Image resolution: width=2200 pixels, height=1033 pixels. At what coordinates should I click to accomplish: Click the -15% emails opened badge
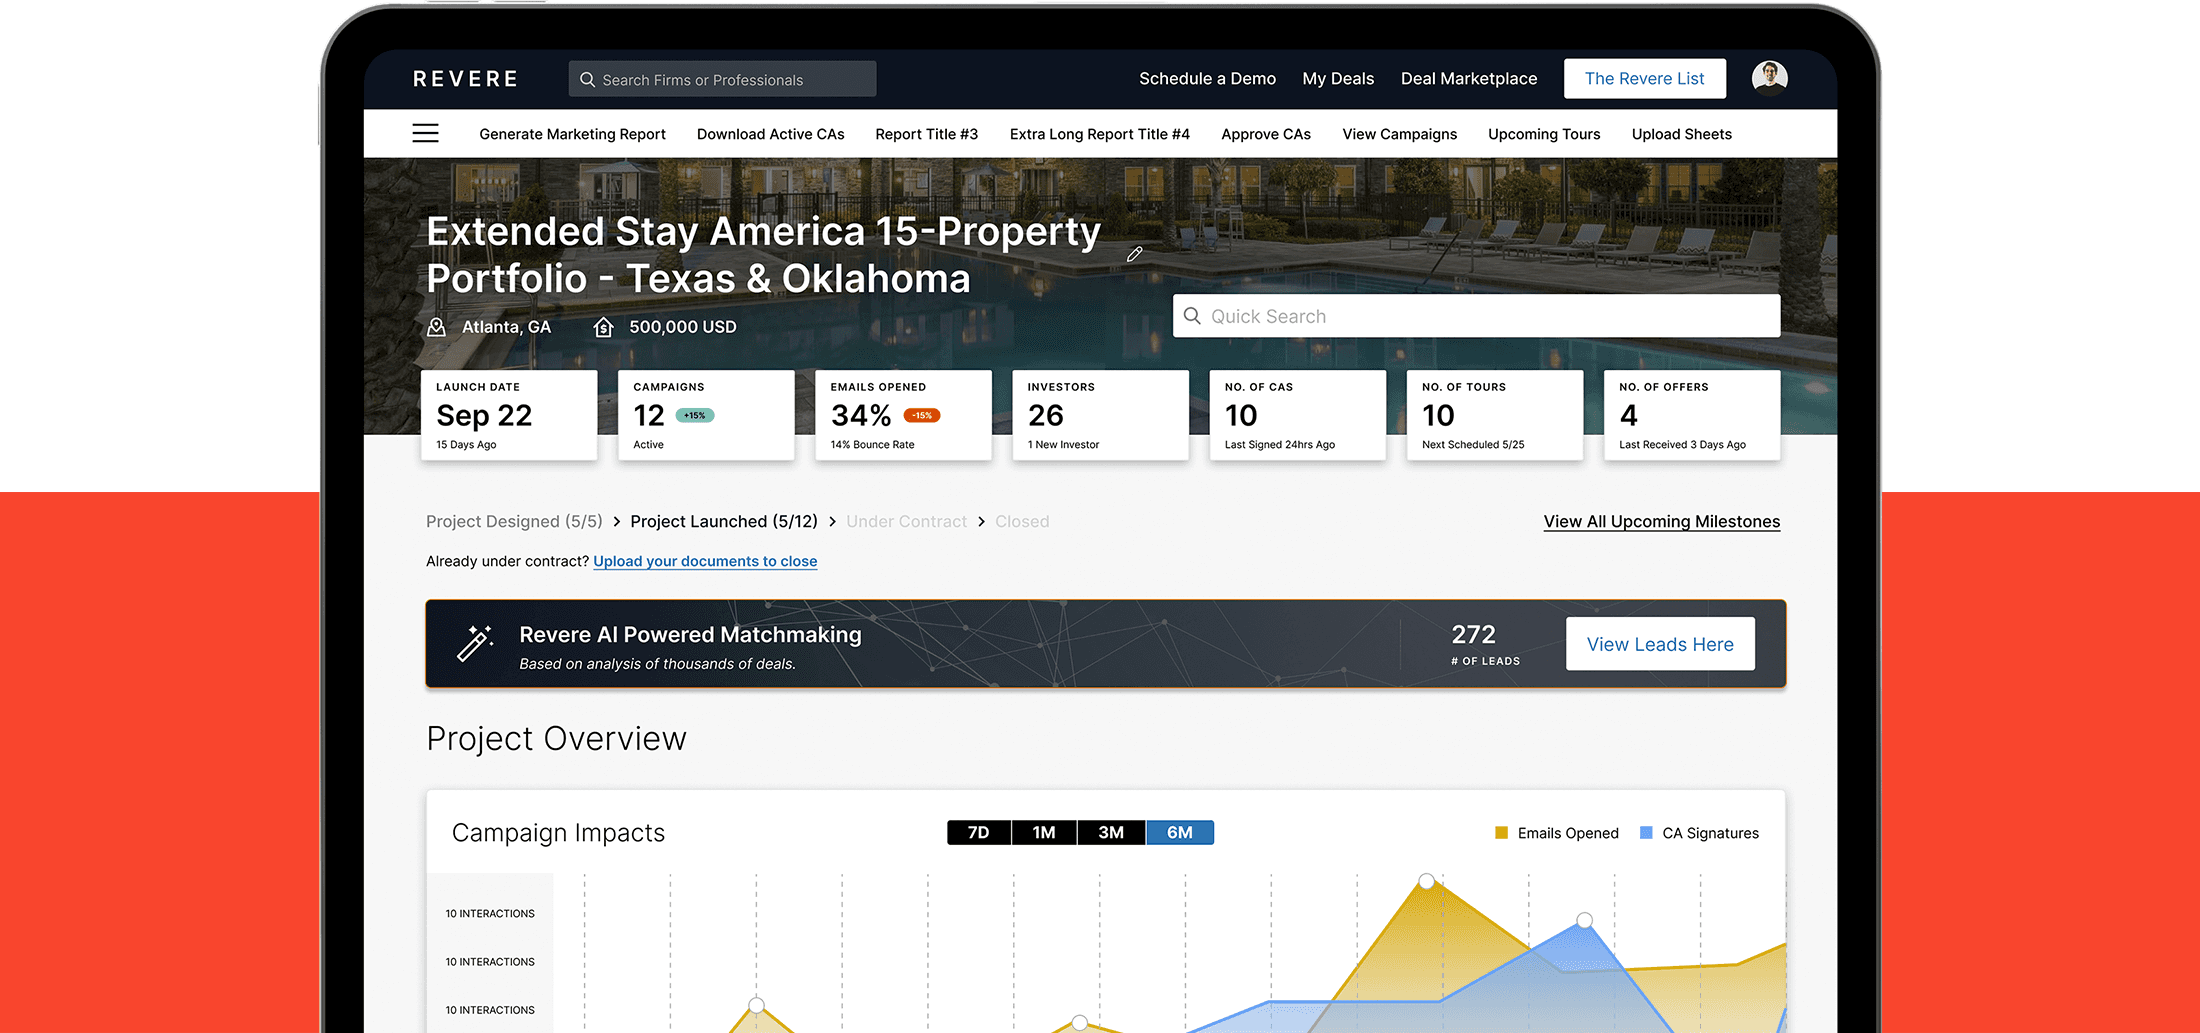point(922,415)
